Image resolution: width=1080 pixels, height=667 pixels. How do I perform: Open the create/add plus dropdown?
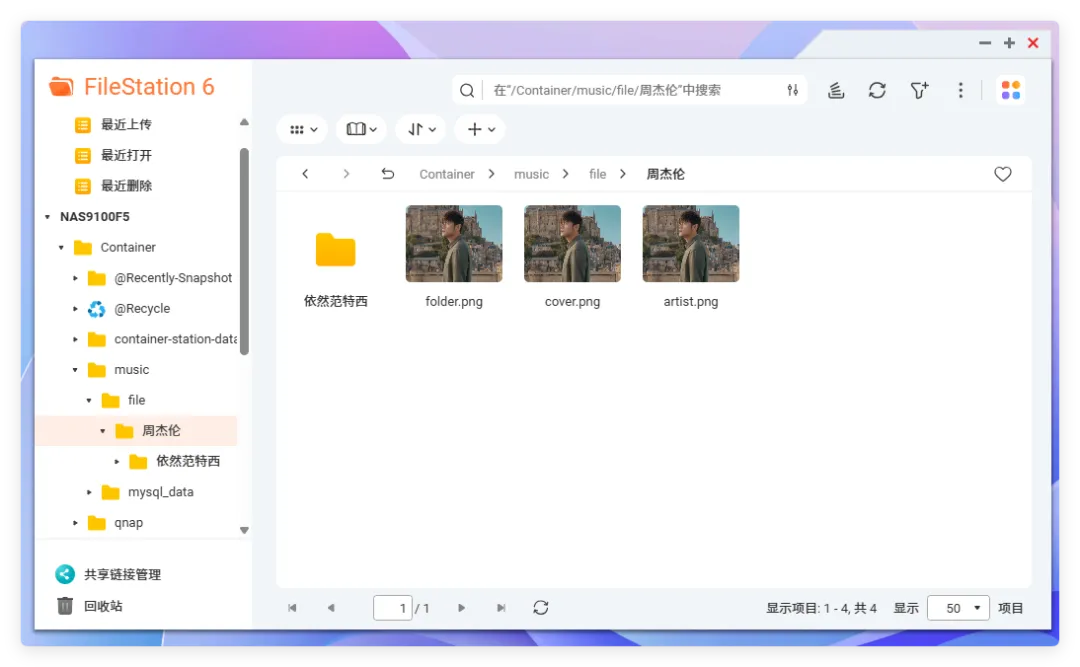pyautogui.click(x=481, y=130)
